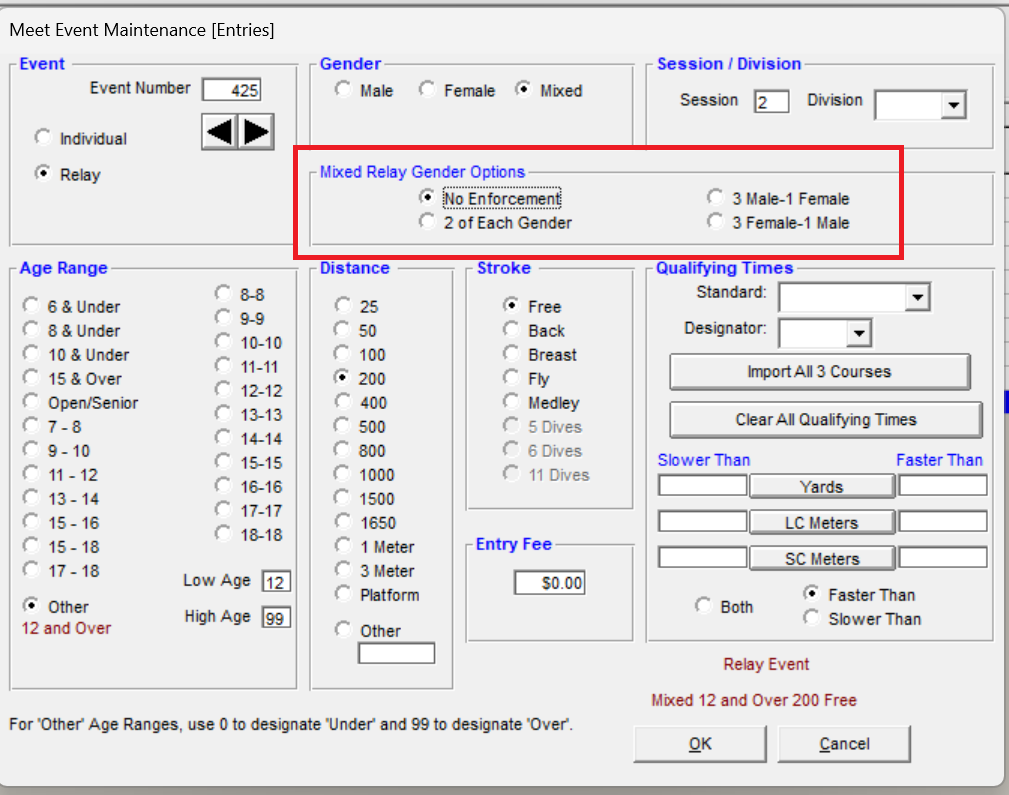Viewport: 1009px width, 795px height.
Task: Open the Division dropdown
Action: [952, 105]
